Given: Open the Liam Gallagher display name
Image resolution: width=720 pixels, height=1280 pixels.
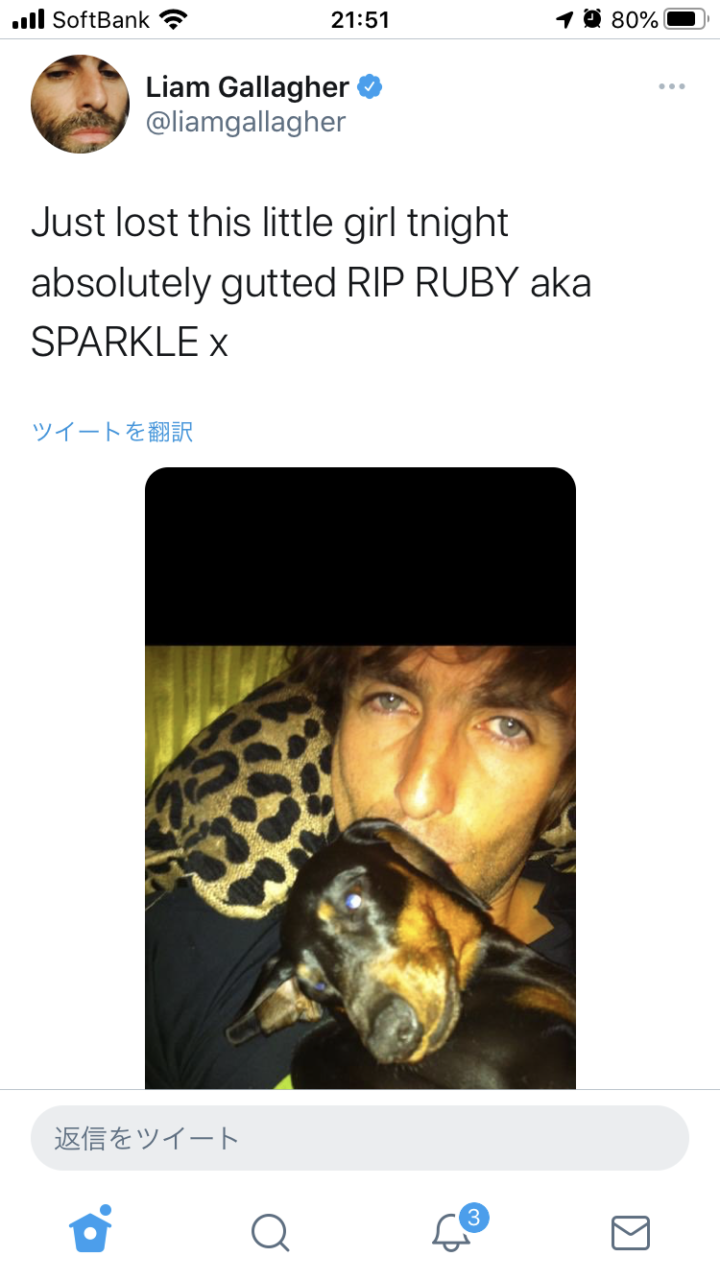Looking at the screenshot, I should 247,87.
